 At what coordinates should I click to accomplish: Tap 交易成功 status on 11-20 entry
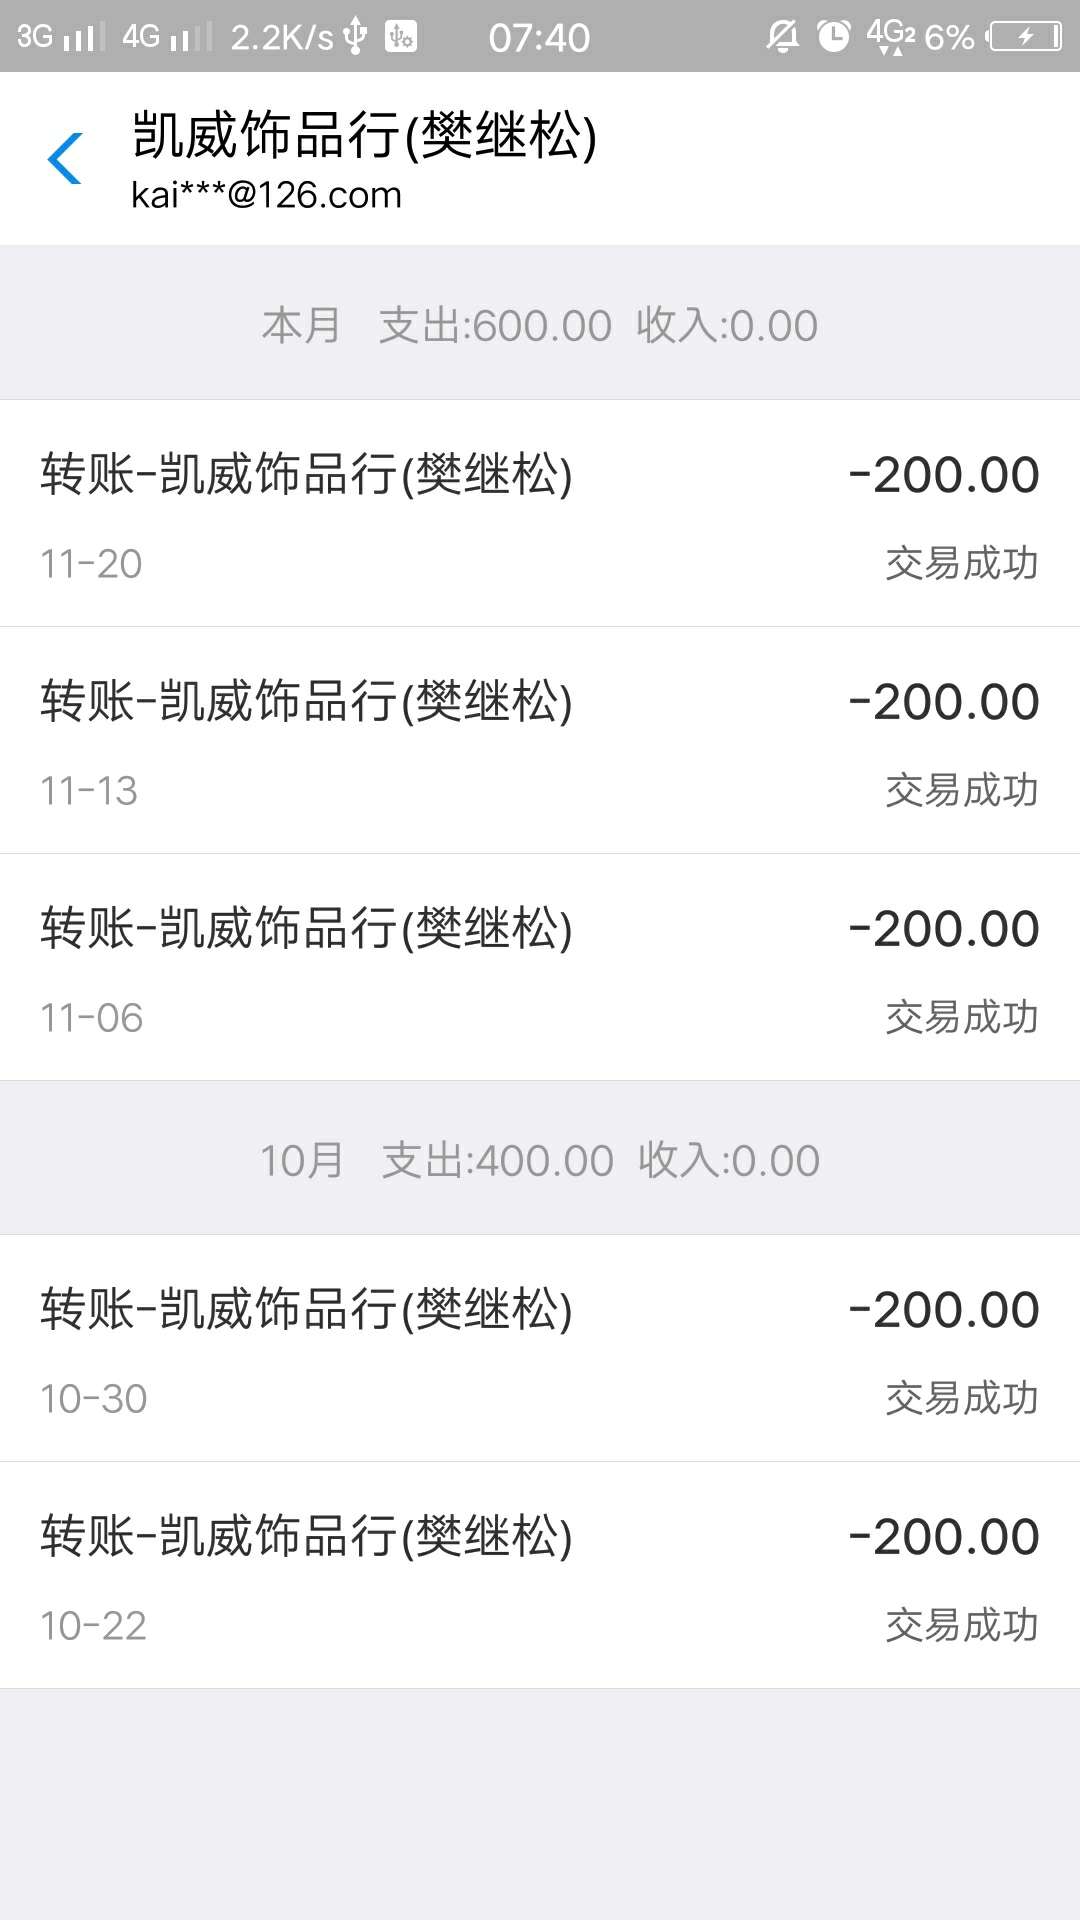tap(961, 563)
